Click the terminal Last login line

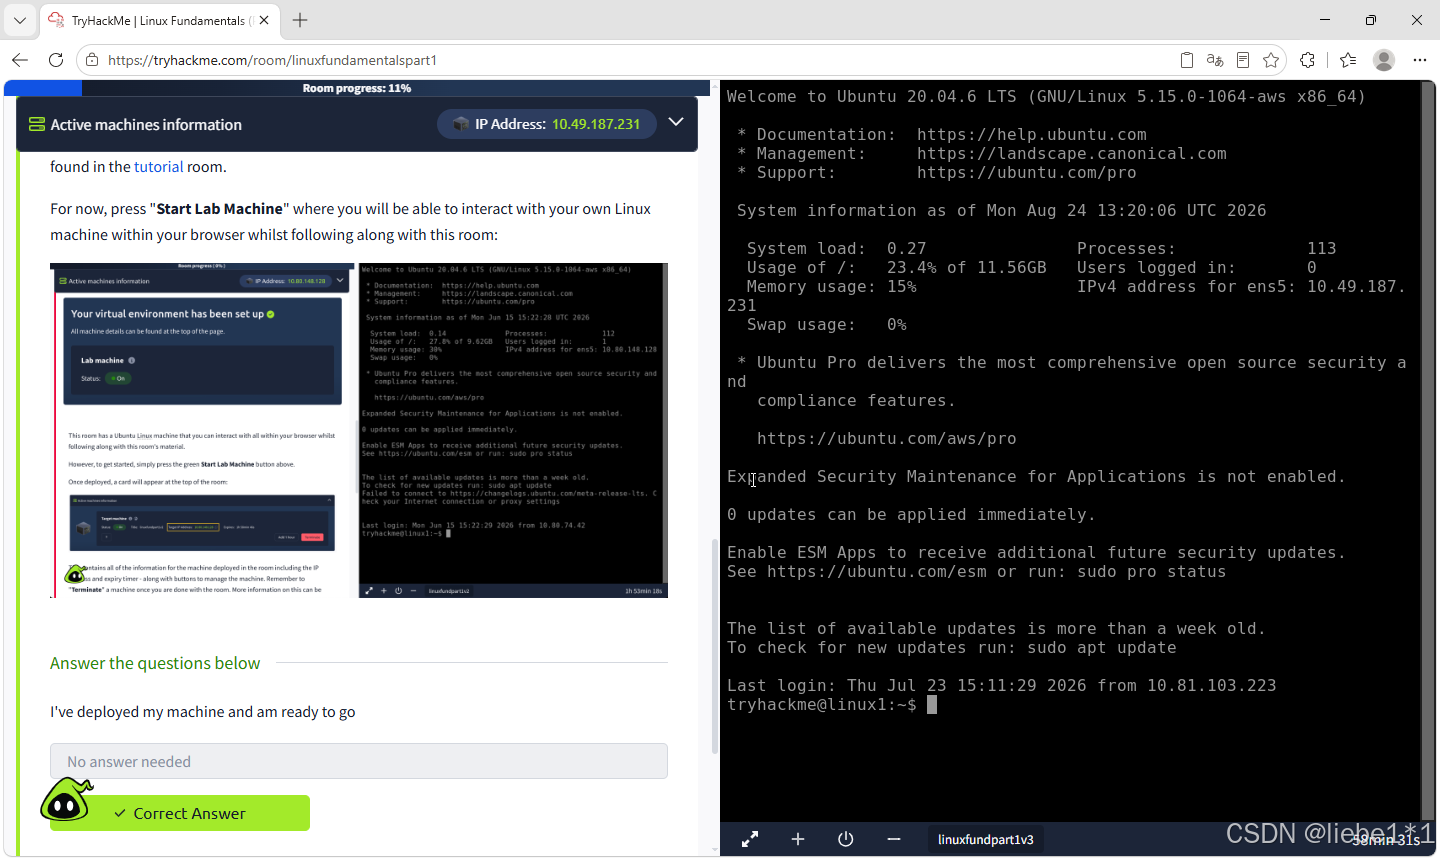[1002, 686]
